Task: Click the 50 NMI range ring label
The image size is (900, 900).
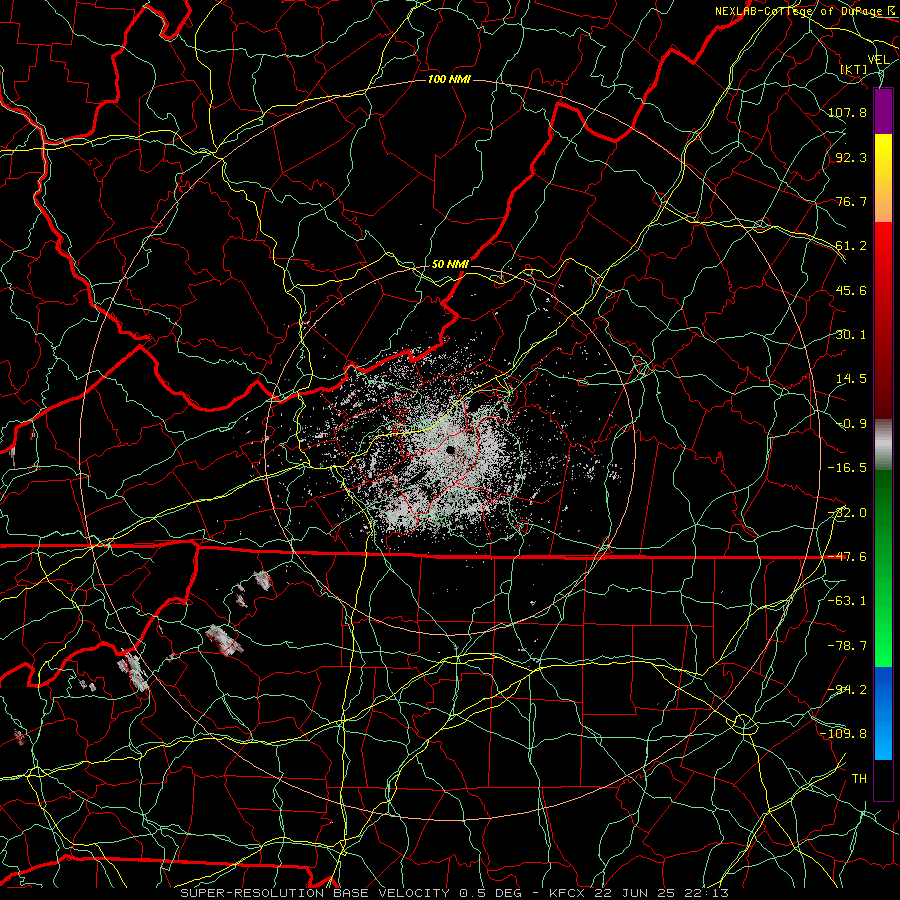Action: [x=450, y=264]
